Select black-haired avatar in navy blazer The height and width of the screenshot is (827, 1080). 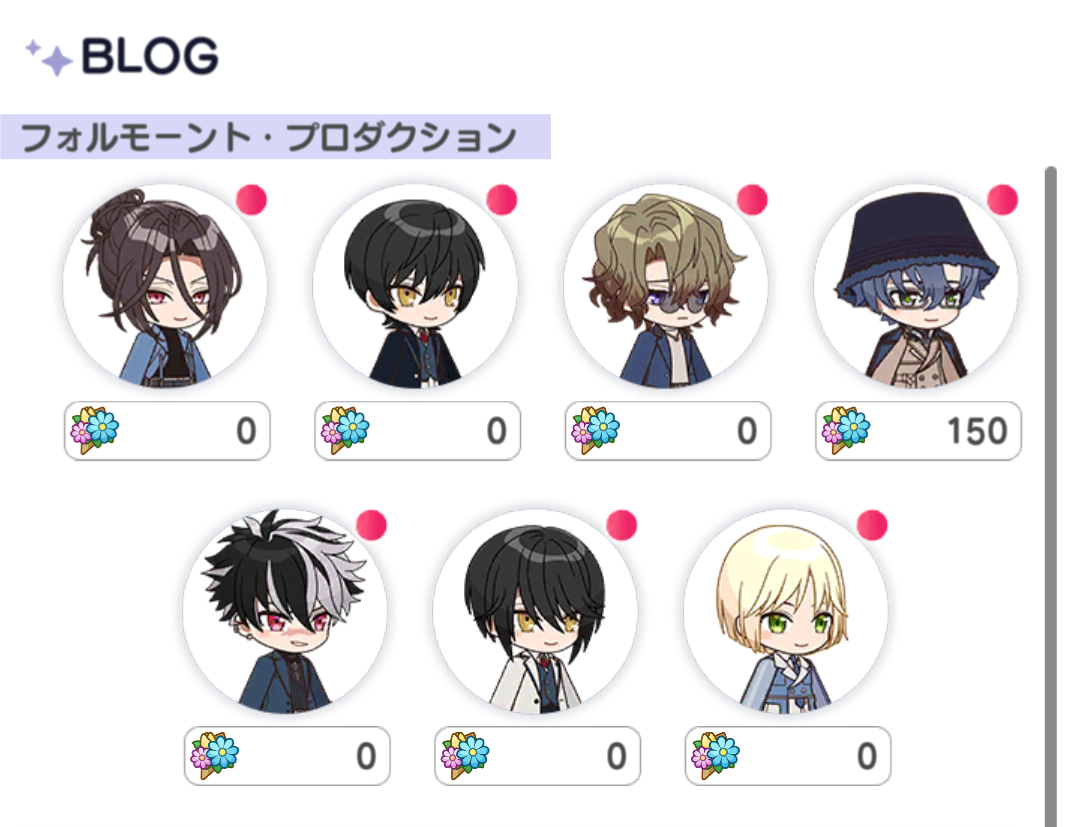click(x=415, y=286)
